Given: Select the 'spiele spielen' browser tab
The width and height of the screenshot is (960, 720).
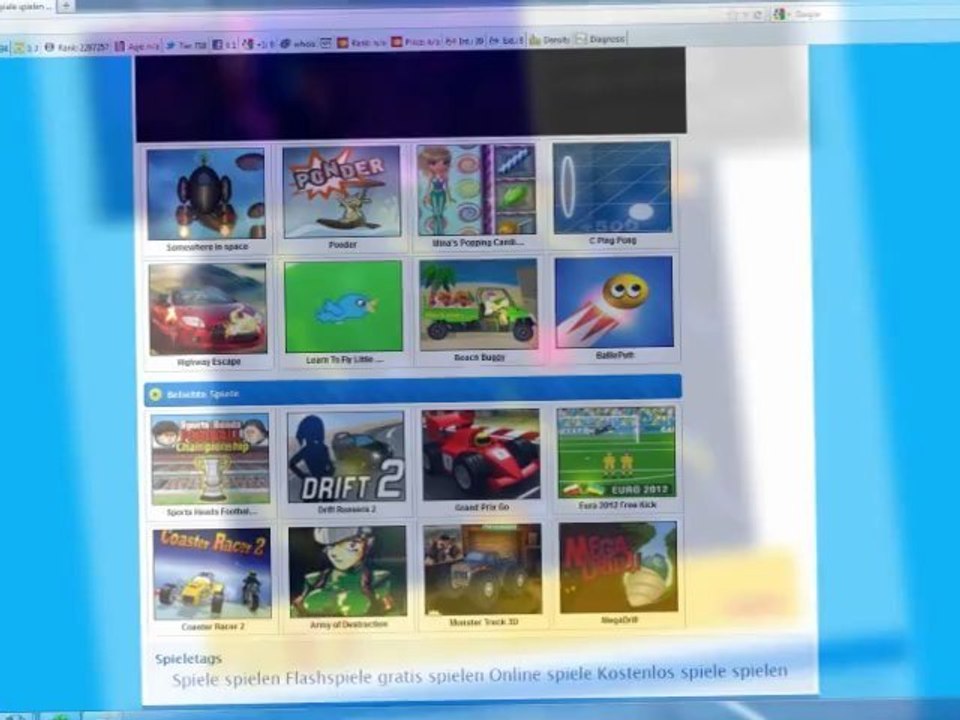Looking at the screenshot, I should tap(26, 7).
